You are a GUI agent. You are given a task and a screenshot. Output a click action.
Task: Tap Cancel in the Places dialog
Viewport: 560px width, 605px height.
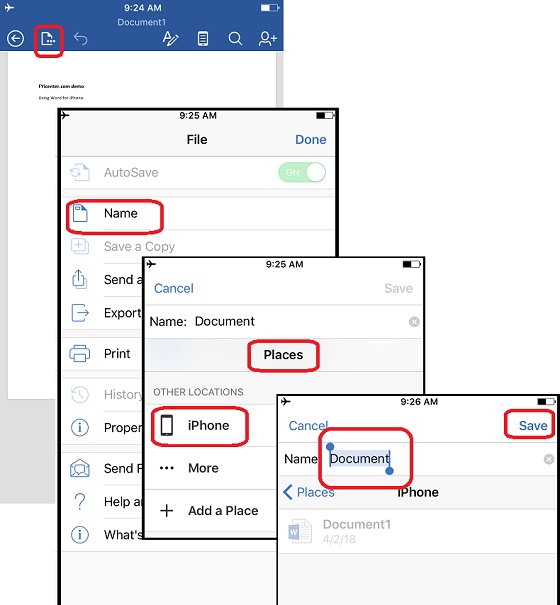click(174, 289)
